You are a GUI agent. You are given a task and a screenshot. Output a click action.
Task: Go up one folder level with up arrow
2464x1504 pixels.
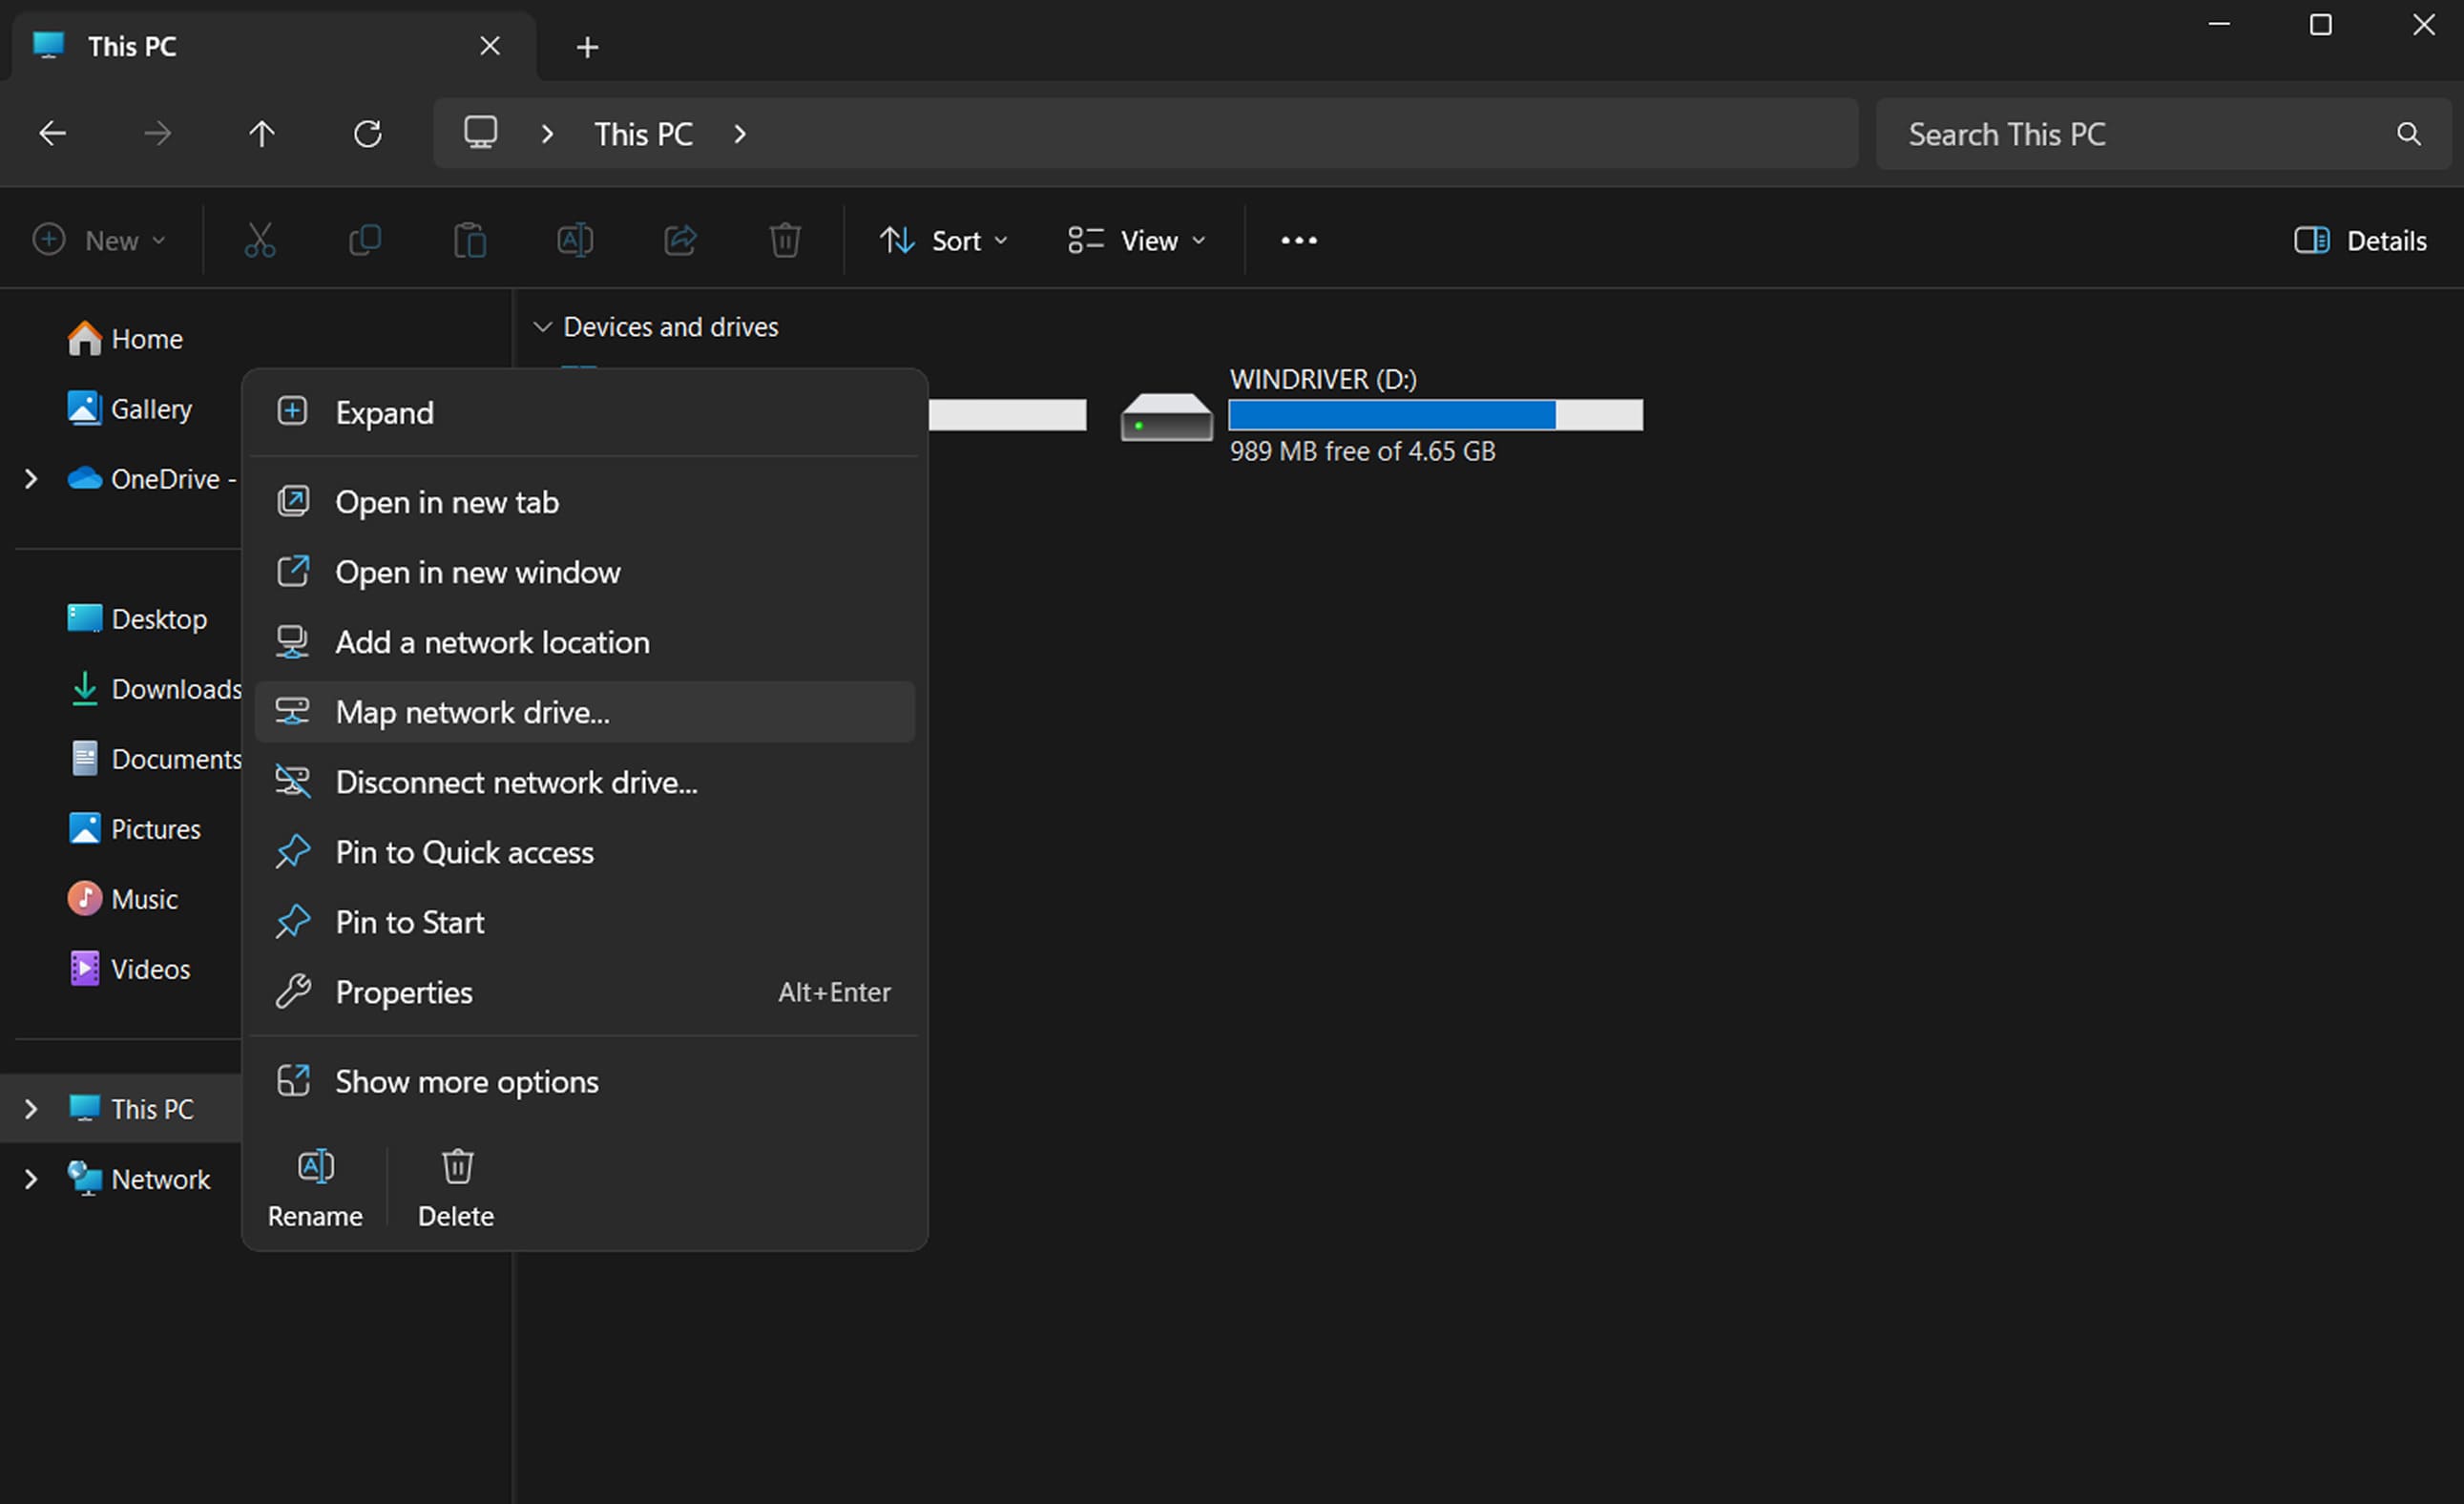(262, 134)
